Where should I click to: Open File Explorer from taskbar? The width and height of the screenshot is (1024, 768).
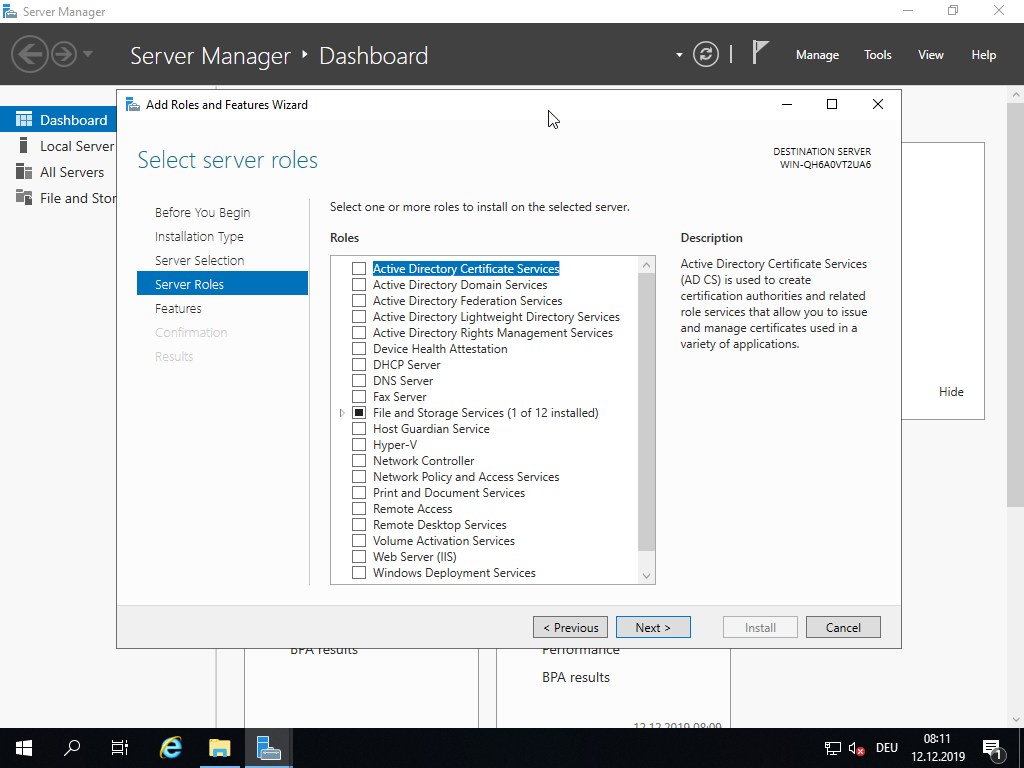click(219, 748)
